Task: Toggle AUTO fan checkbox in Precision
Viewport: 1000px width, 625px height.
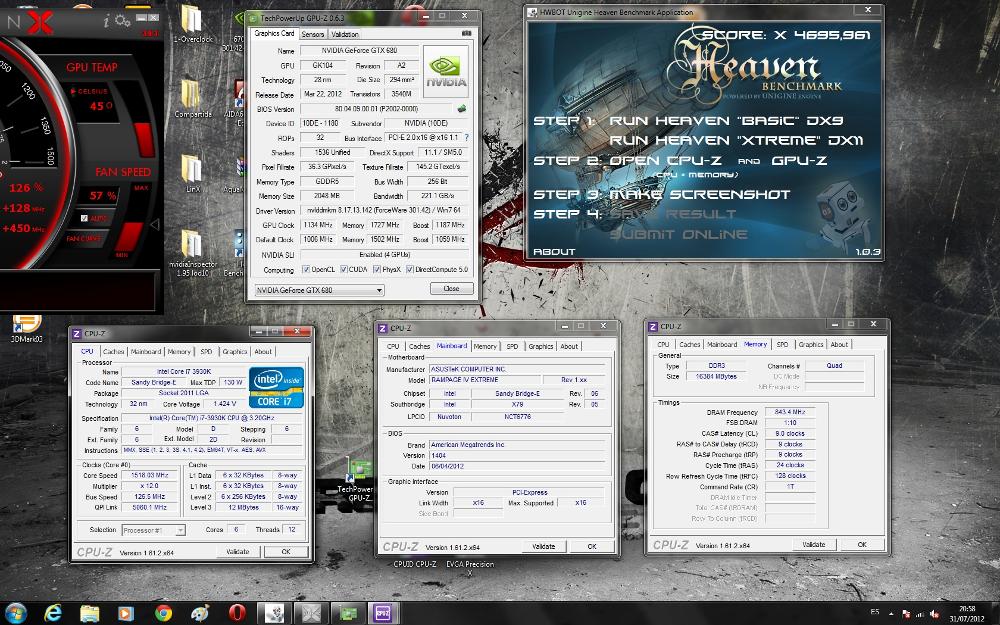Action: (84, 218)
